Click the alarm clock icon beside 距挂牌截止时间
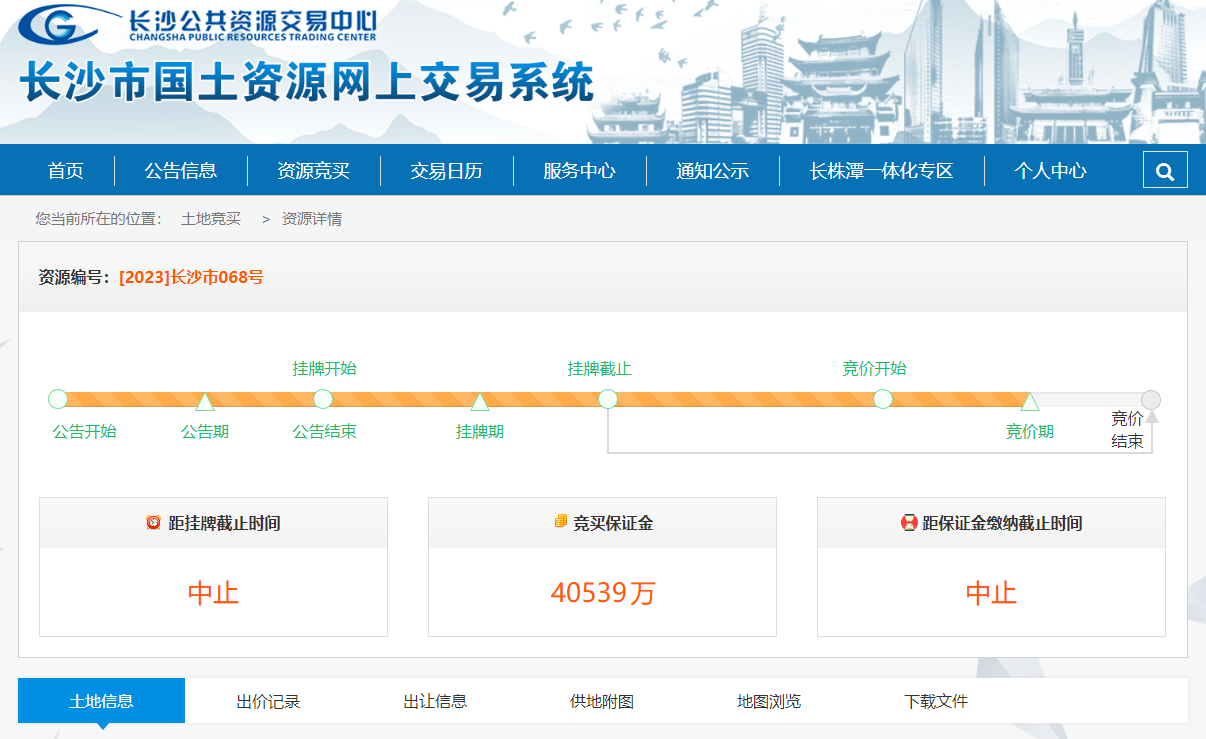The height and width of the screenshot is (739, 1206). 153,522
